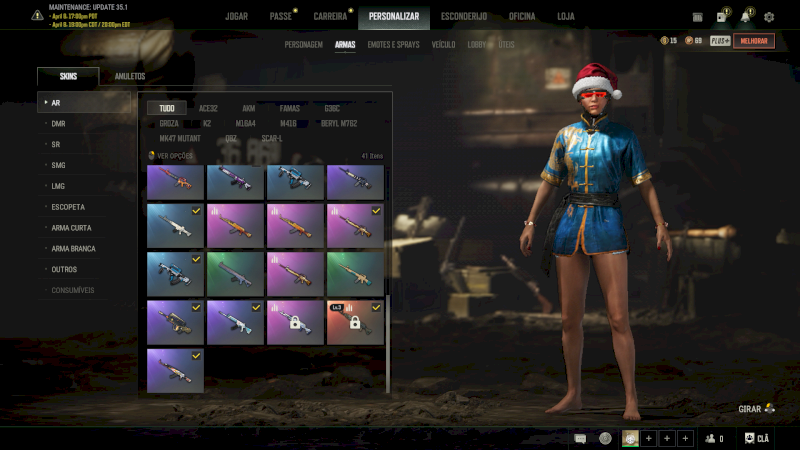
Task: Toggle checkmark on the last-row AKM skin
Action: point(196,356)
